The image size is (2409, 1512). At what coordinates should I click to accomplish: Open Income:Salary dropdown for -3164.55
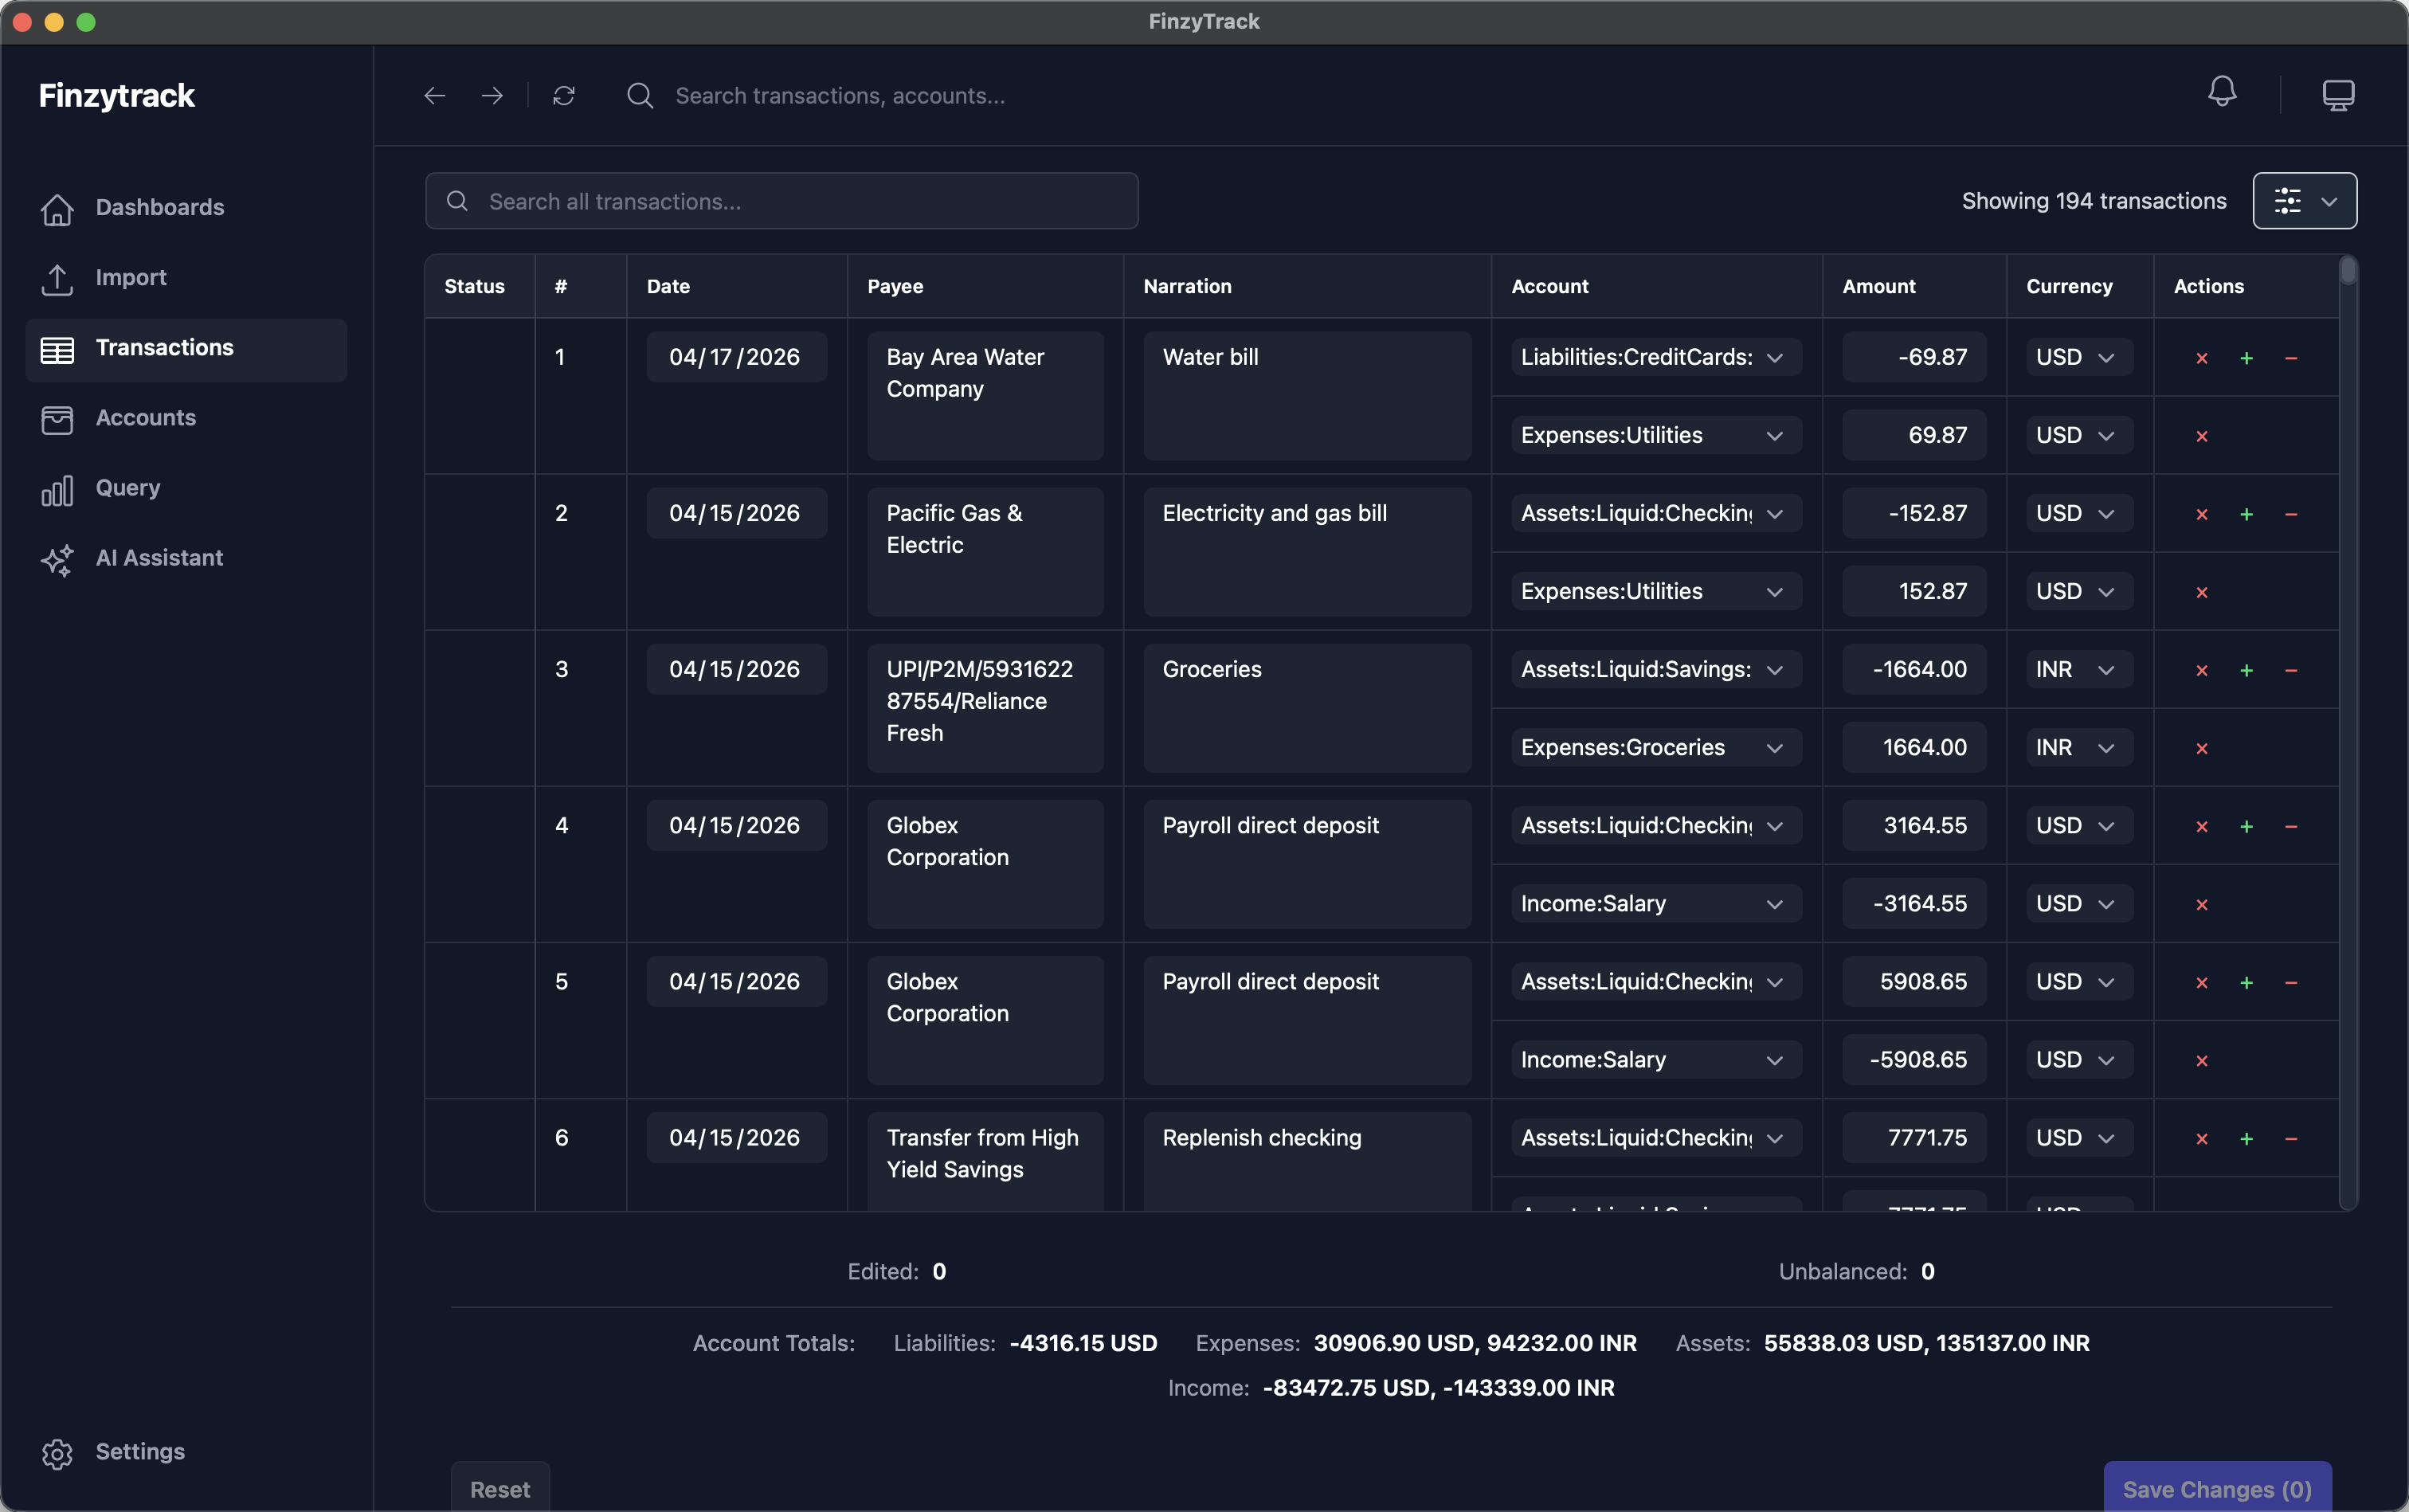[1656, 903]
